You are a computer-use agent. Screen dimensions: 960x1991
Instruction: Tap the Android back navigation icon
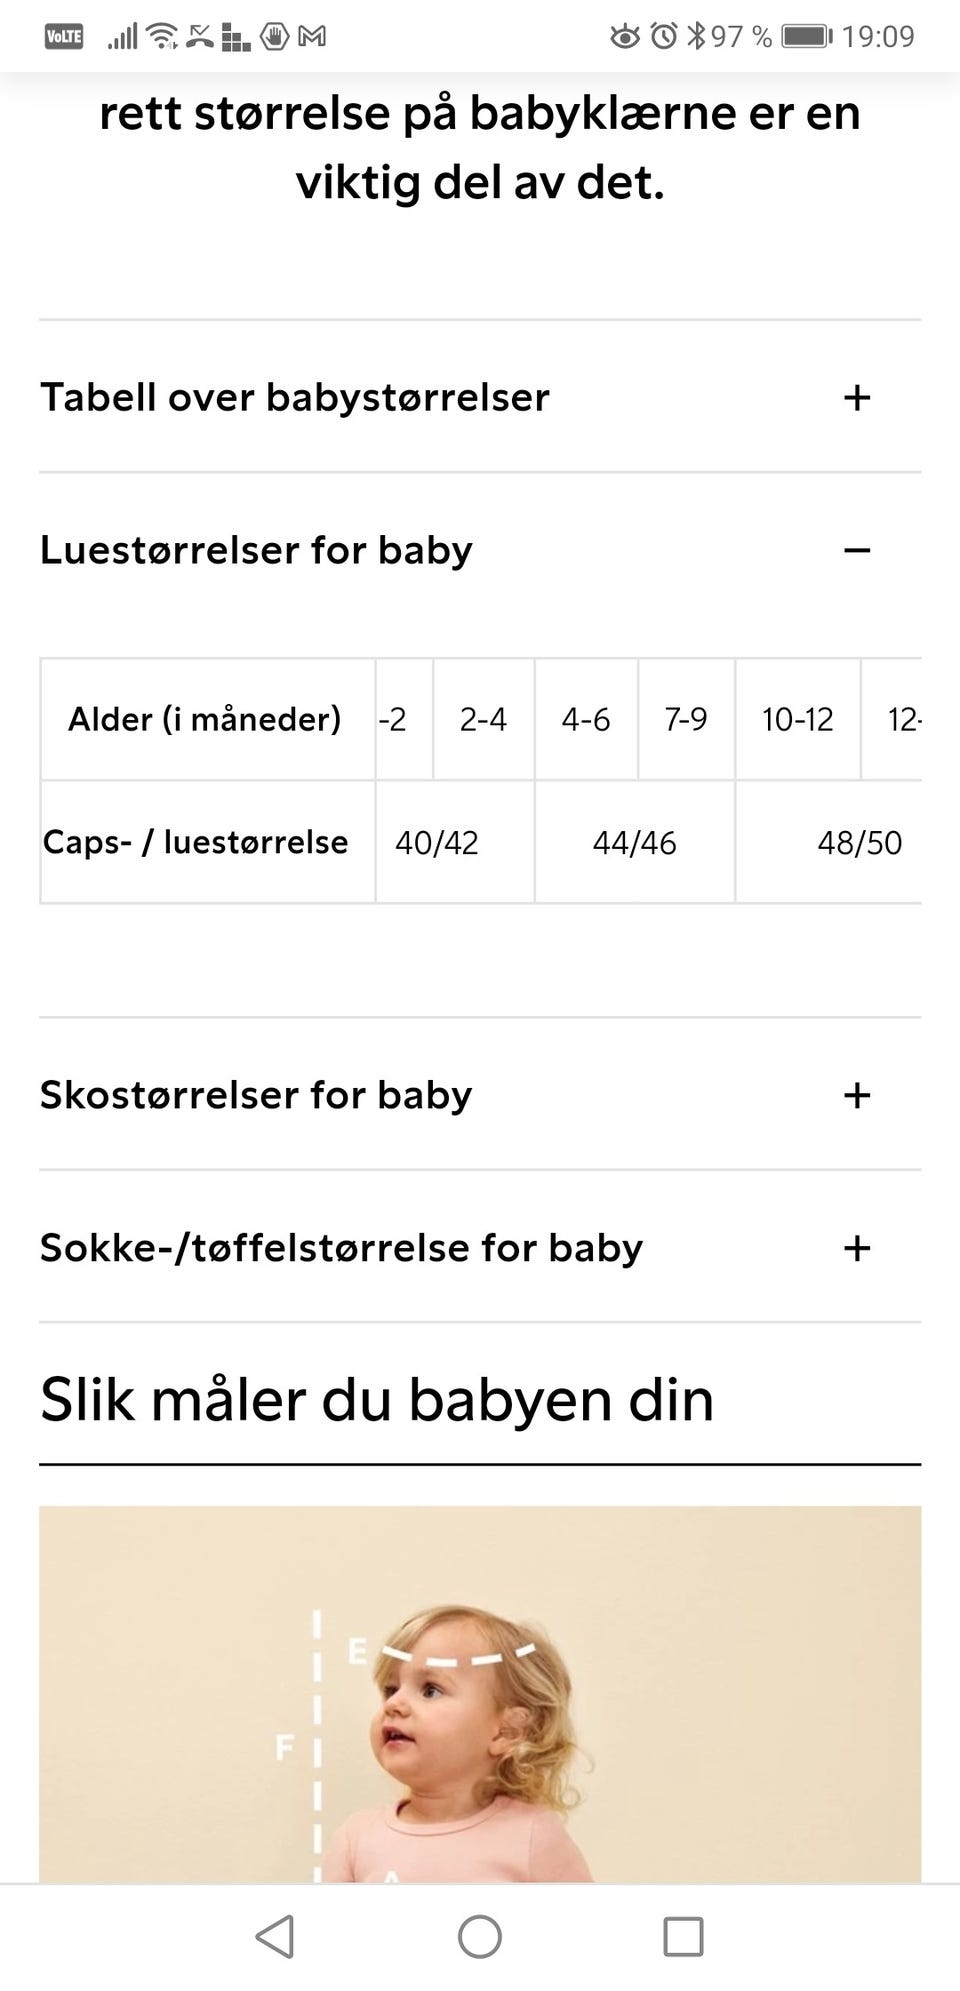(x=275, y=1936)
